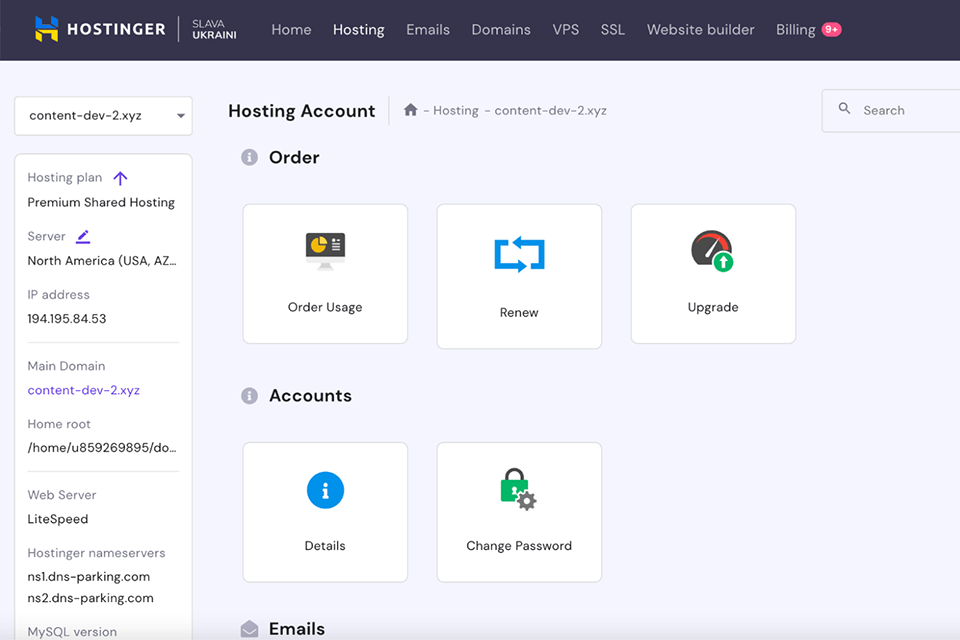Open the Order Usage tile icon
This screenshot has height=640, width=960.
pos(325,251)
